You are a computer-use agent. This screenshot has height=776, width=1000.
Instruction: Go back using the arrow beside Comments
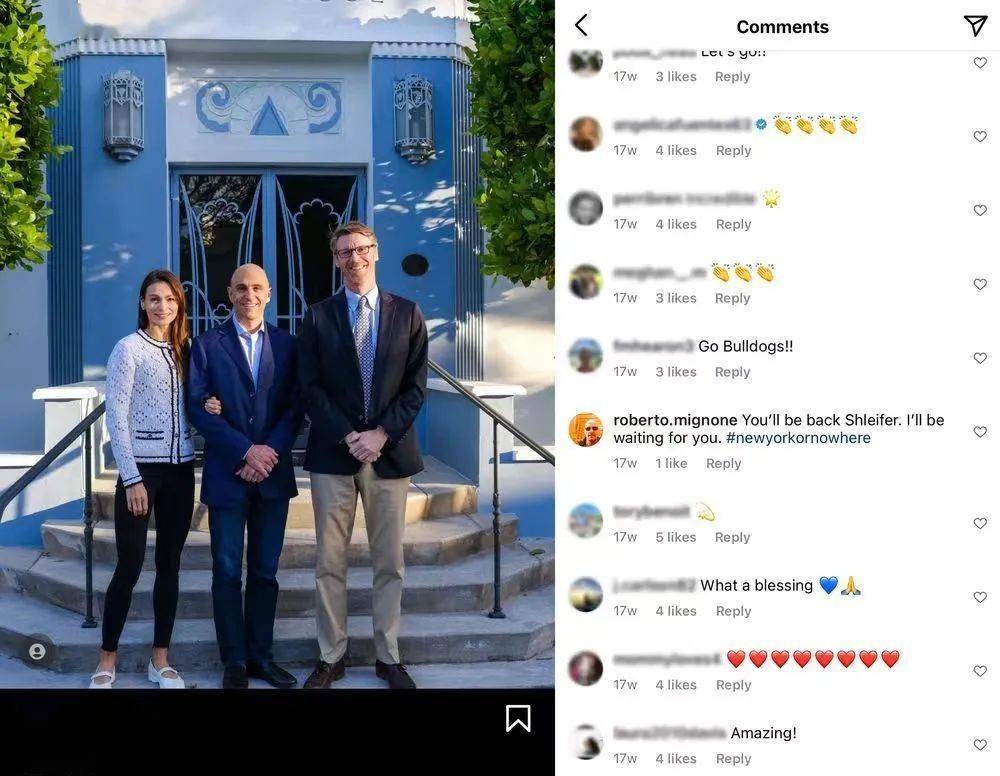pyautogui.click(x=581, y=26)
